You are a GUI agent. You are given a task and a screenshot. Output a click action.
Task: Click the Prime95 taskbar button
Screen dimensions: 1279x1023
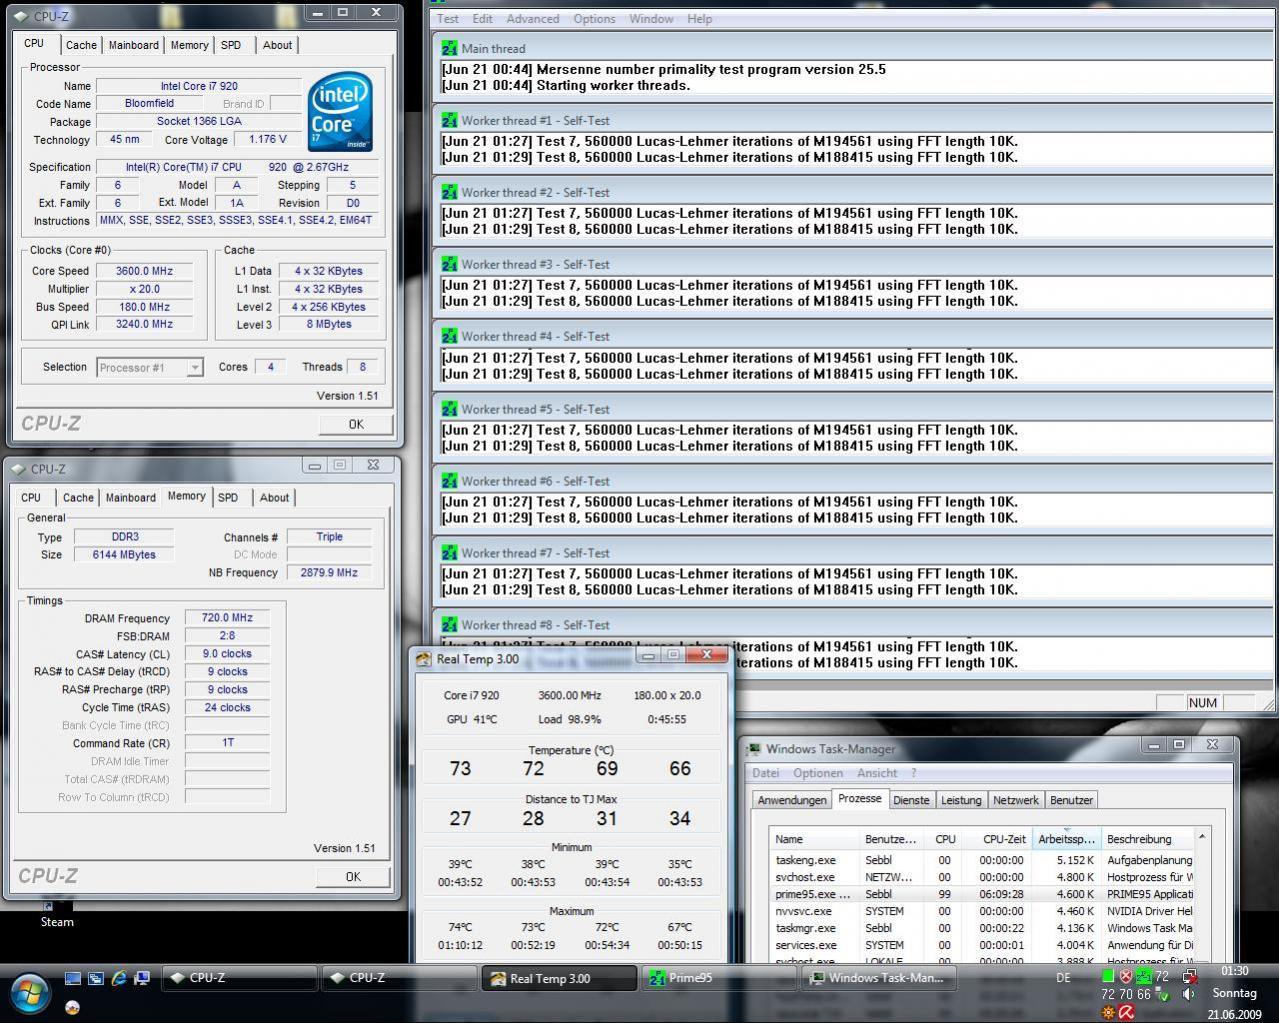[x=719, y=978]
